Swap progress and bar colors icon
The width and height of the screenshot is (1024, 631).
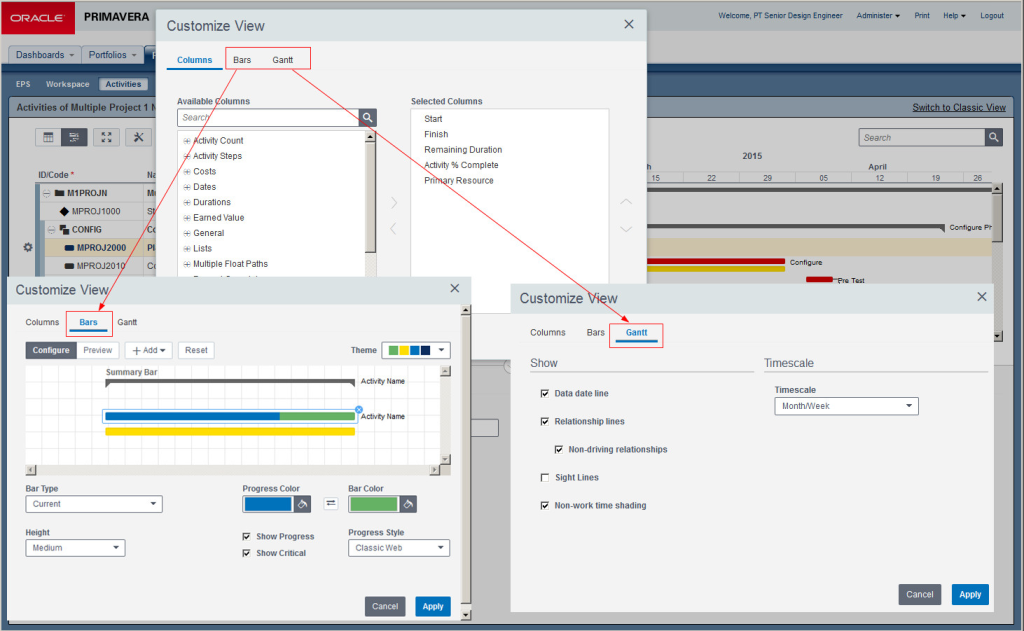(x=331, y=503)
